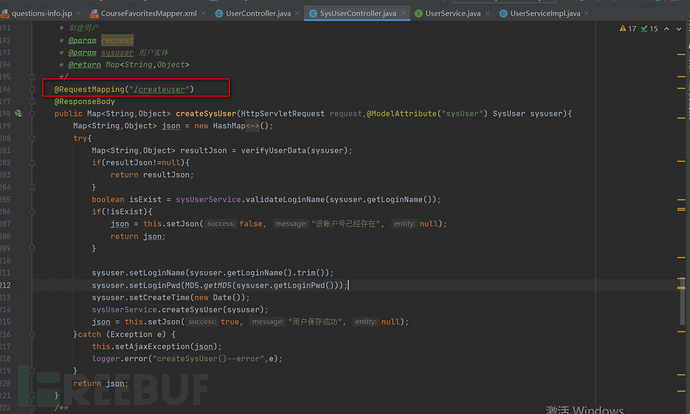Close the CourseFavoritesMapper.xml tab
690x414 pixels.
pos(203,13)
